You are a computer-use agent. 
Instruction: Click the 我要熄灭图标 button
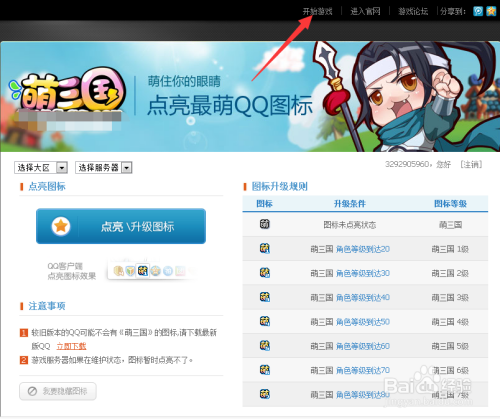[58, 391]
